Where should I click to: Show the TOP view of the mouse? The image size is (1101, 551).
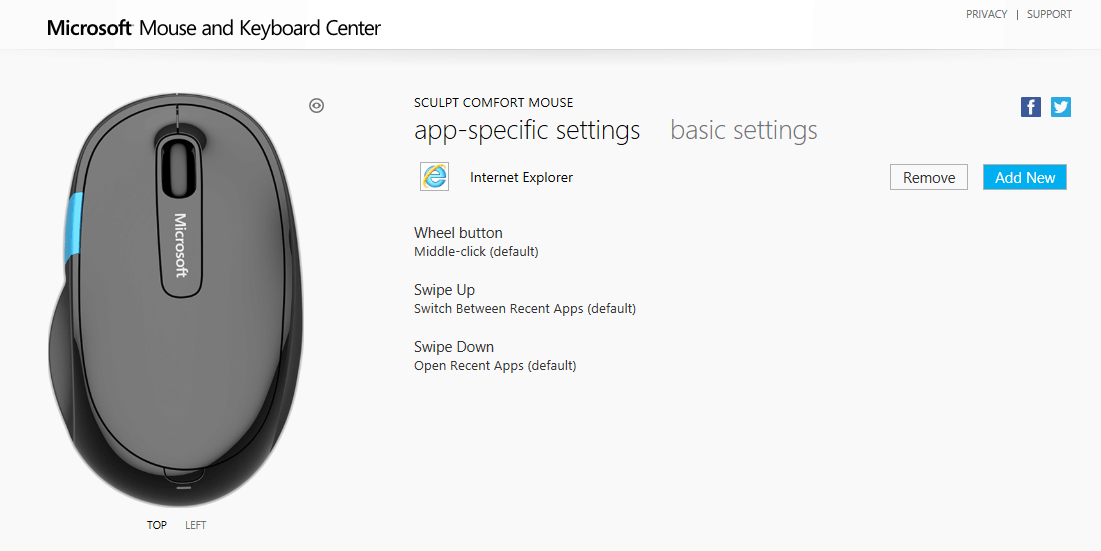click(157, 525)
